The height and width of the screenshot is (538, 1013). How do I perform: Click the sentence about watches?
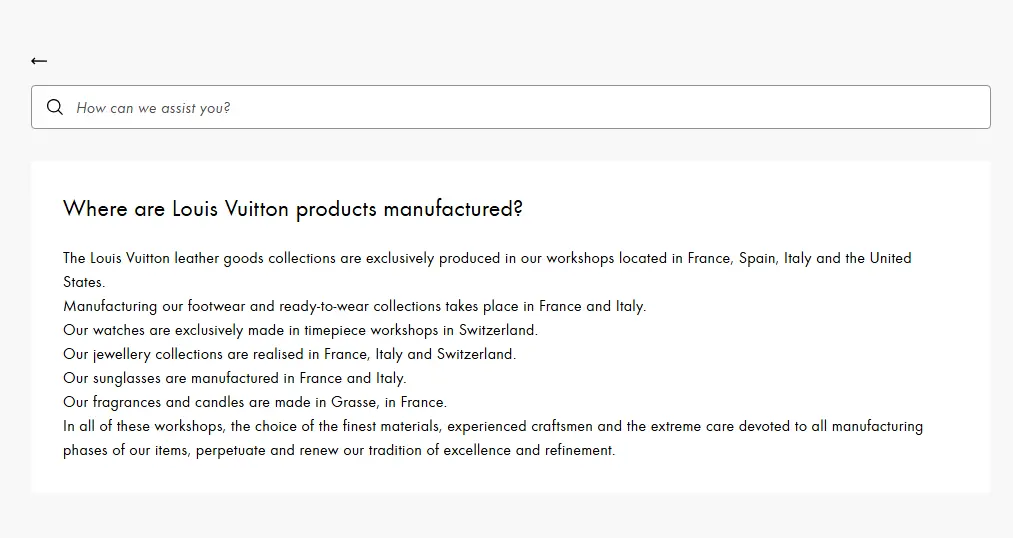[x=300, y=330]
